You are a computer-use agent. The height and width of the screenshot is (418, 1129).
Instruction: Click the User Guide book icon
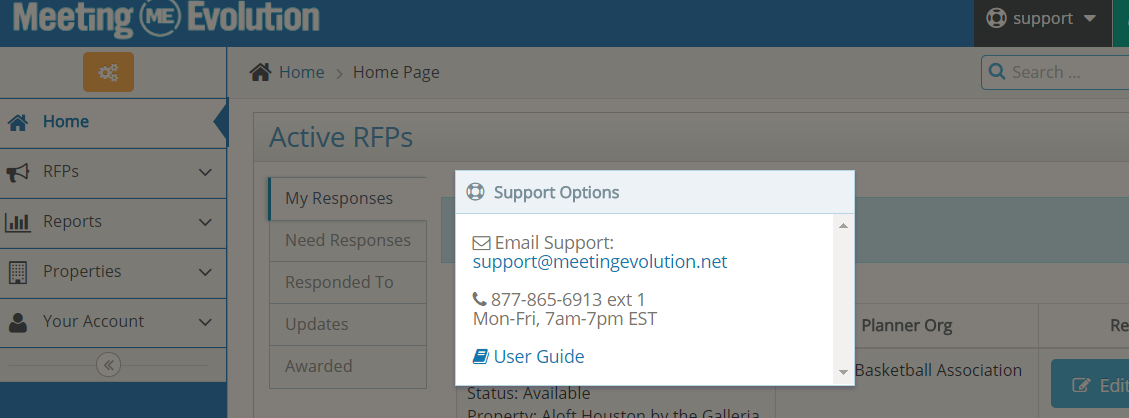point(481,357)
